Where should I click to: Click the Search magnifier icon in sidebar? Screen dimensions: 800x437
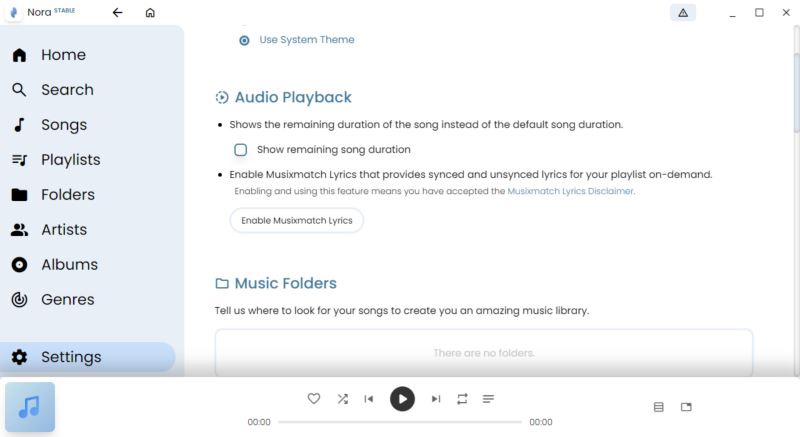click(x=19, y=90)
